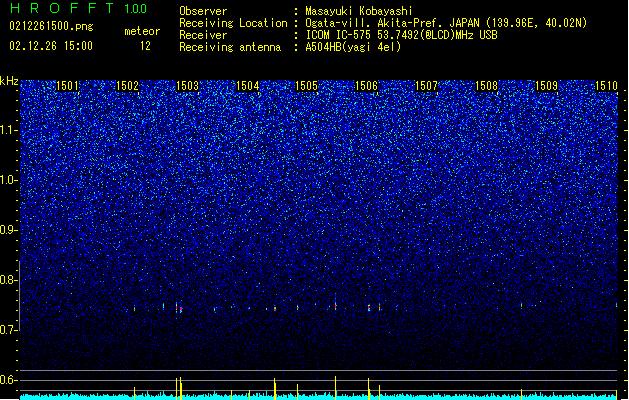Select the A504HB(yagi 4el) antenna text
Screen dimensions: 629x400
pyautogui.click(x=353, y=47)
